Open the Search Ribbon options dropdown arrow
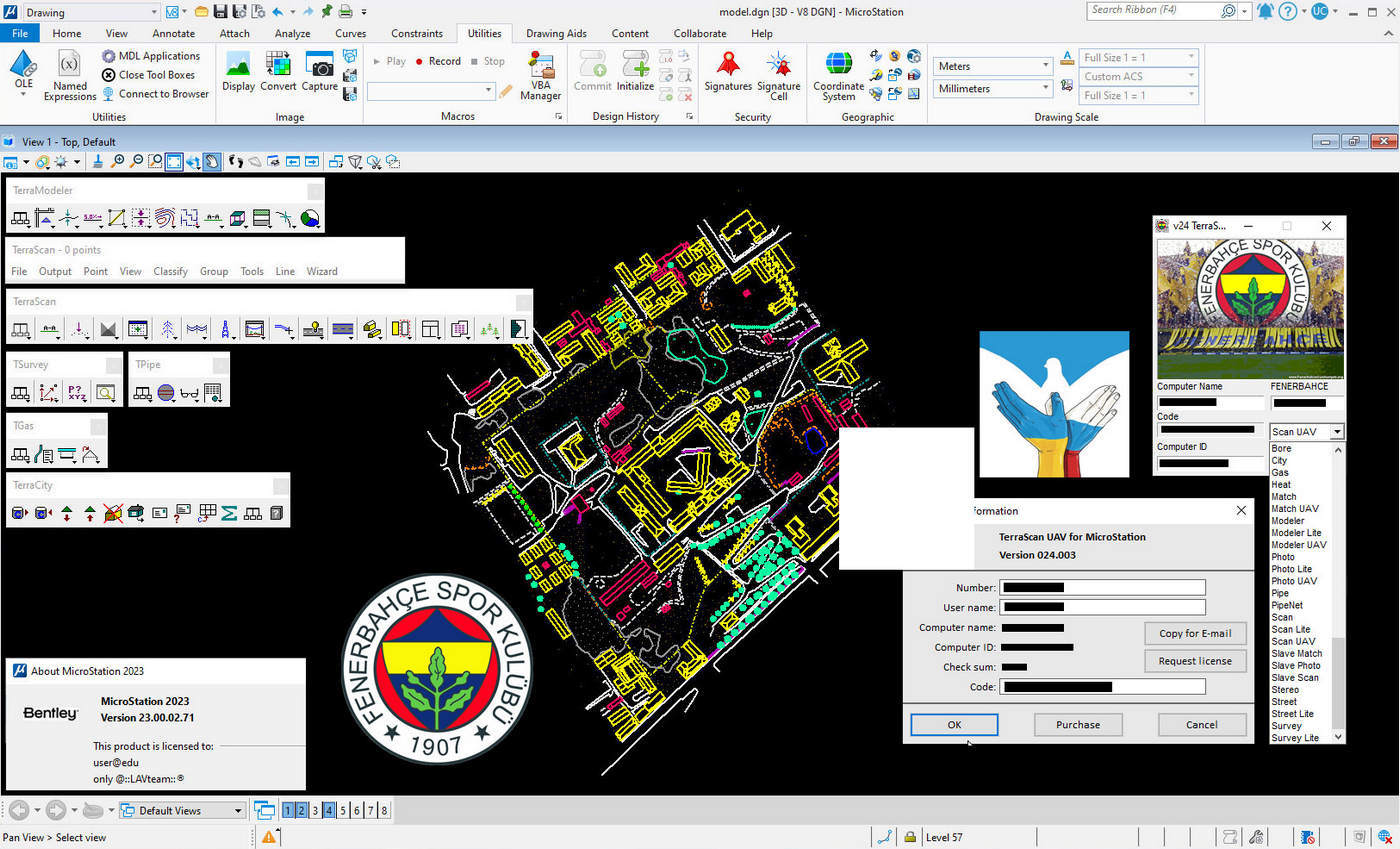The height and width of the screenshot is (849, 1400). (1245, 11)
